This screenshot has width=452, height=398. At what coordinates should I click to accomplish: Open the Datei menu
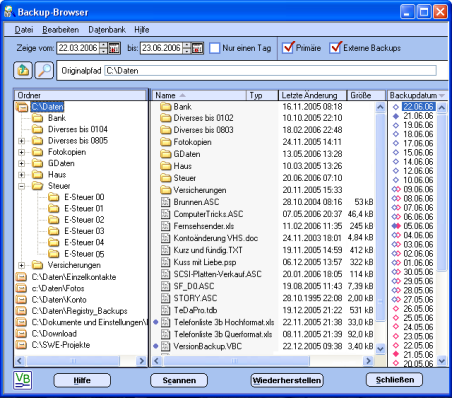pos(24,30)
